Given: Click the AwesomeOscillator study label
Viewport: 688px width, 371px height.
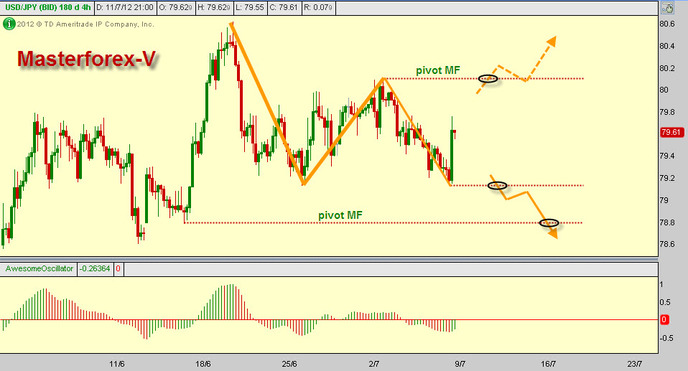Looking at the screenshot, I should click(x=39, y=269).
